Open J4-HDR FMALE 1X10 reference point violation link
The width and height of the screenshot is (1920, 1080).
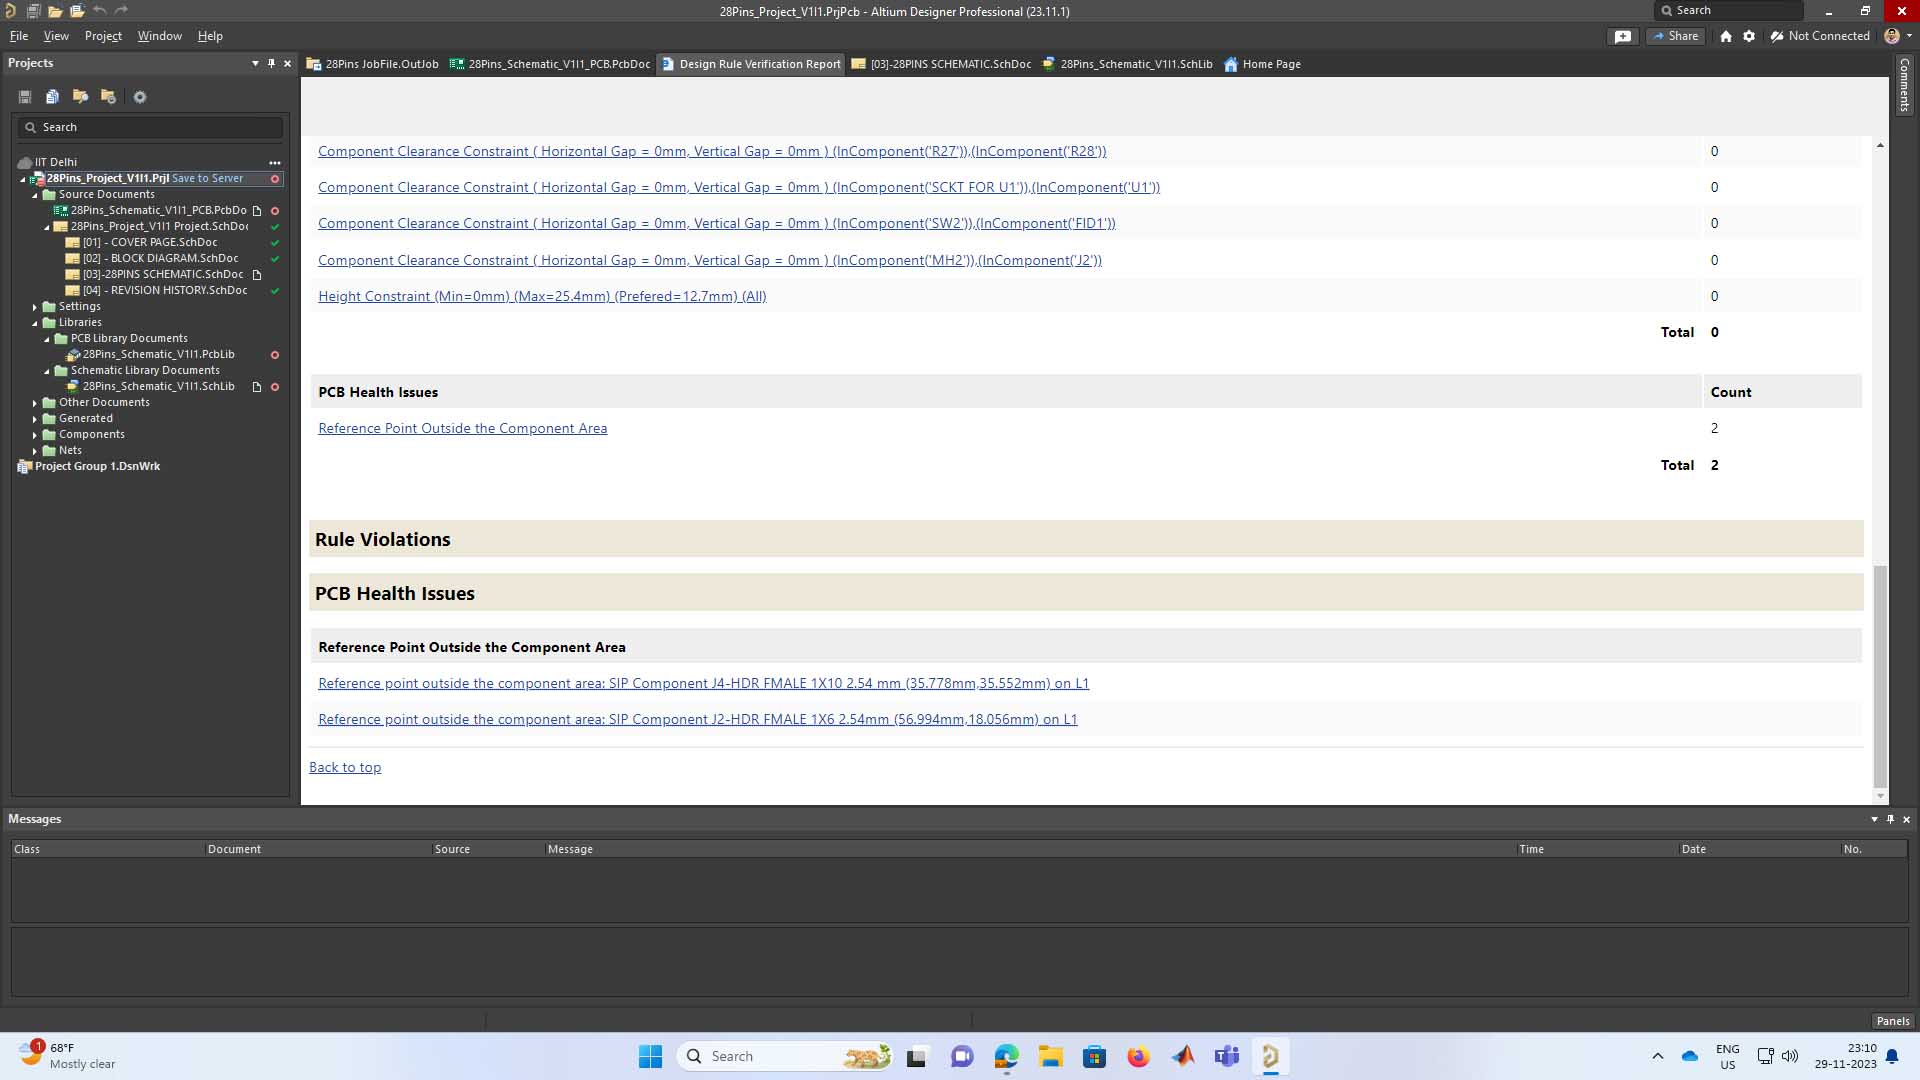click(703, 683)
